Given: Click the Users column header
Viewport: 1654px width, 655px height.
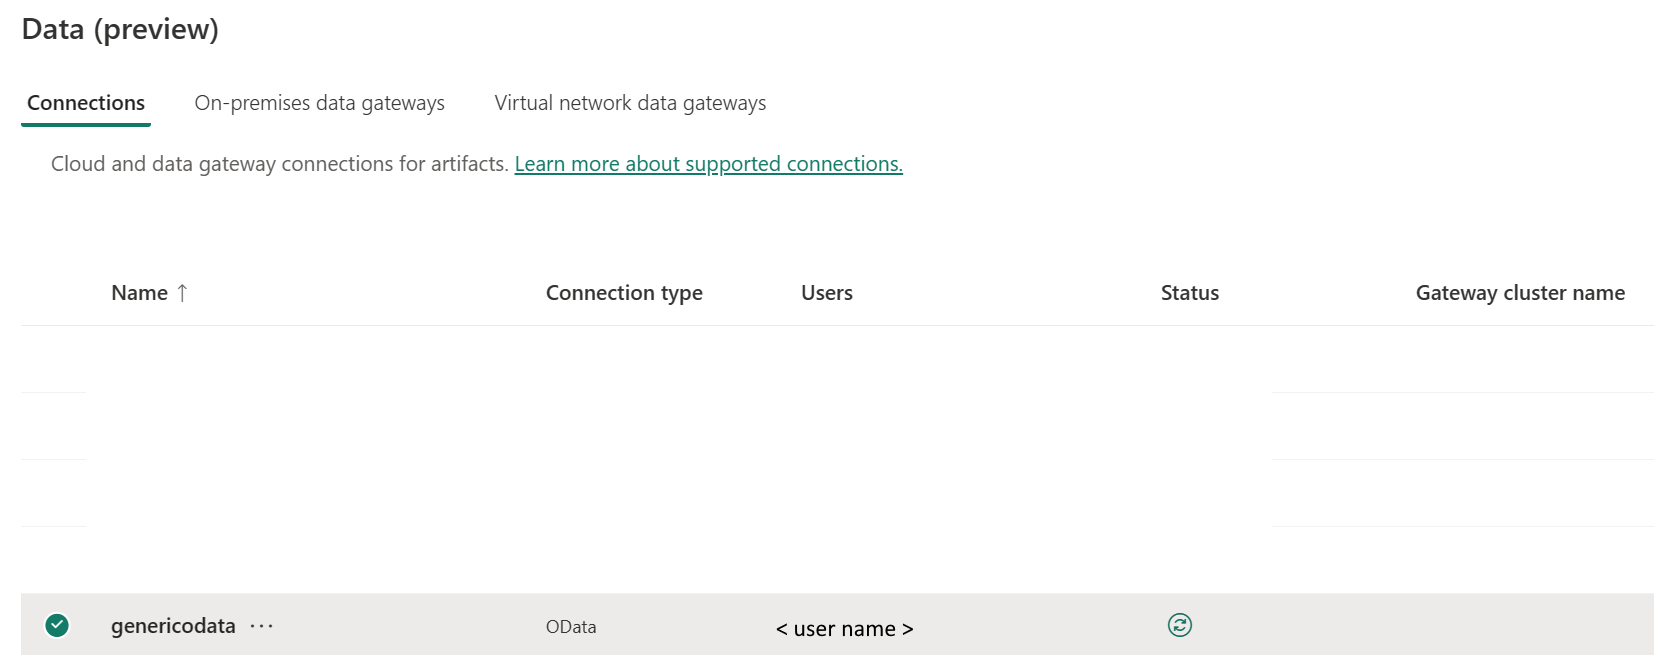Looking at the screenshot, I should [827, 293].
